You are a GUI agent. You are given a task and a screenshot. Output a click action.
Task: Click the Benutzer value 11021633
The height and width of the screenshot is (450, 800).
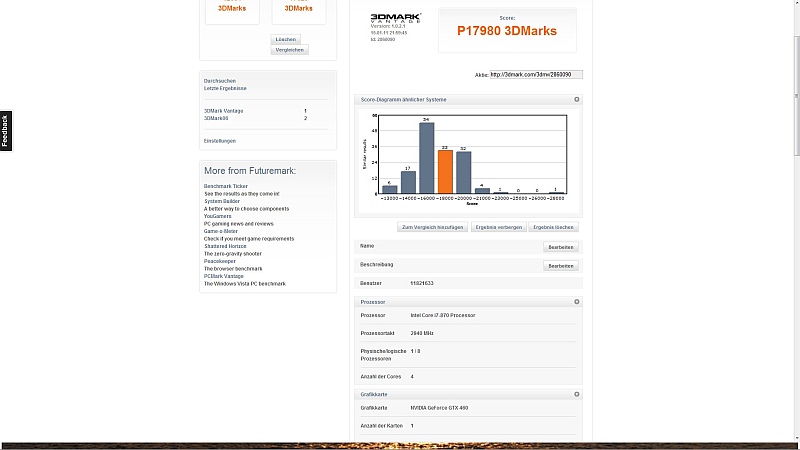point(421,283)
